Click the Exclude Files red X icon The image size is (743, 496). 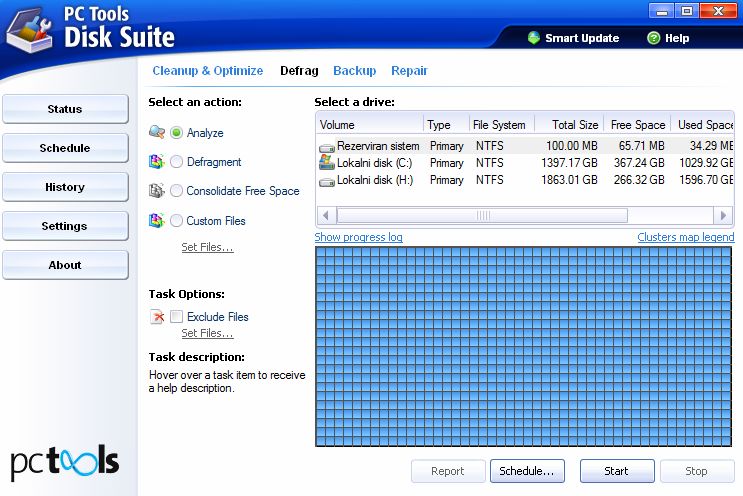click(157, 316)
